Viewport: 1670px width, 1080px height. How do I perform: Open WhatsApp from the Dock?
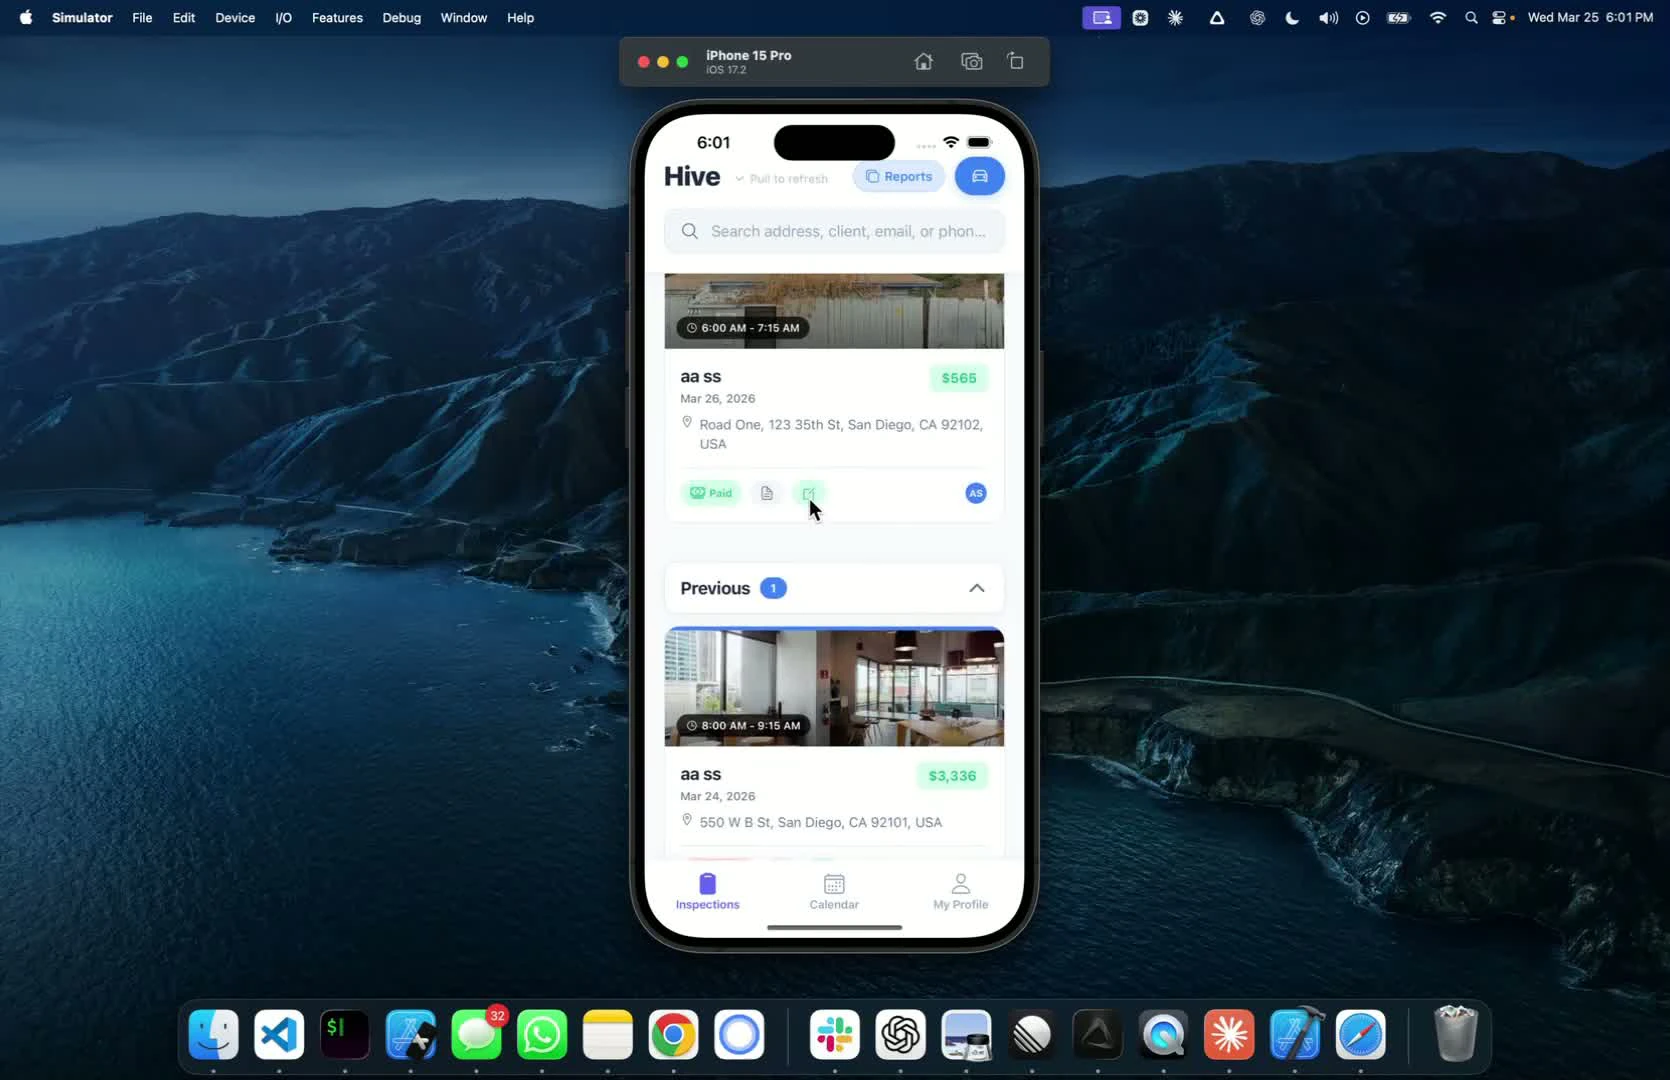(x=542, y=1034)
